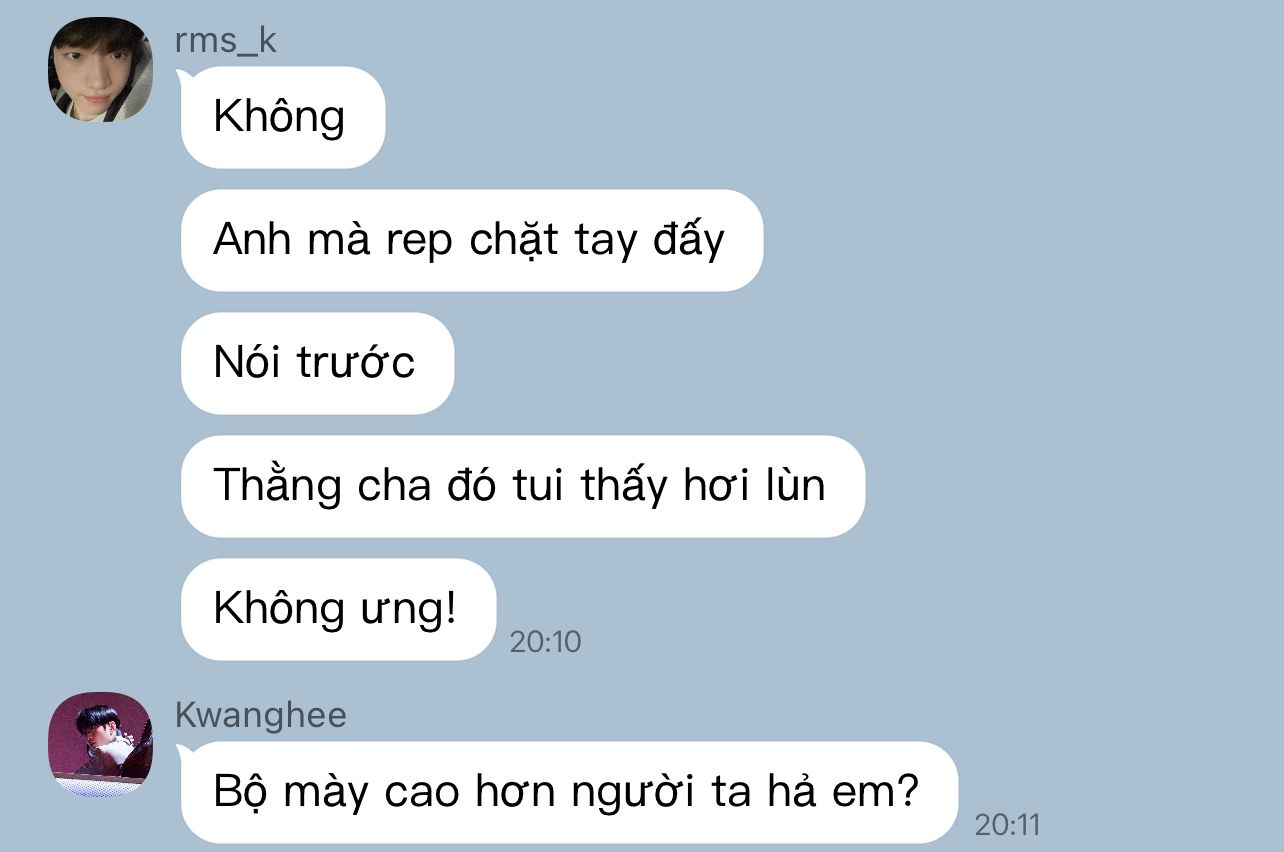Select the 'Không ưng!' message bubble

coord(338,609)
